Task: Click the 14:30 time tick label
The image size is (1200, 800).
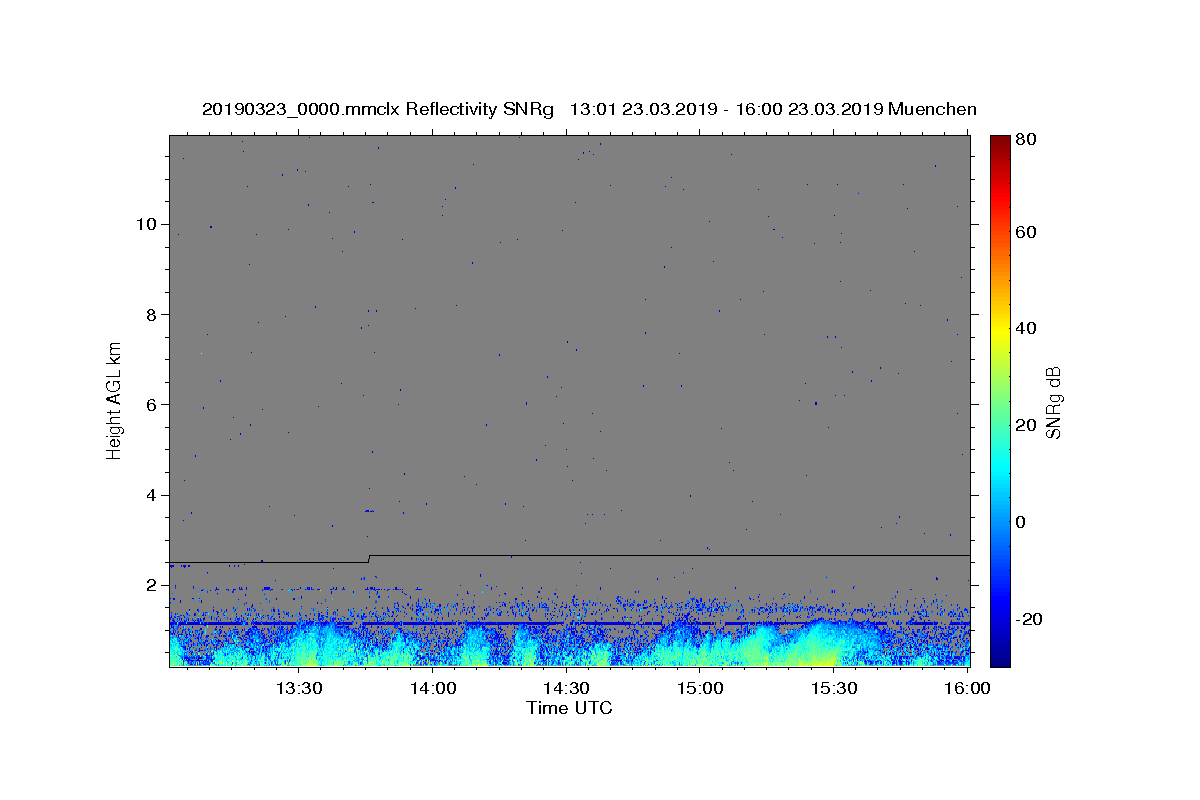Action: (566, 688)
